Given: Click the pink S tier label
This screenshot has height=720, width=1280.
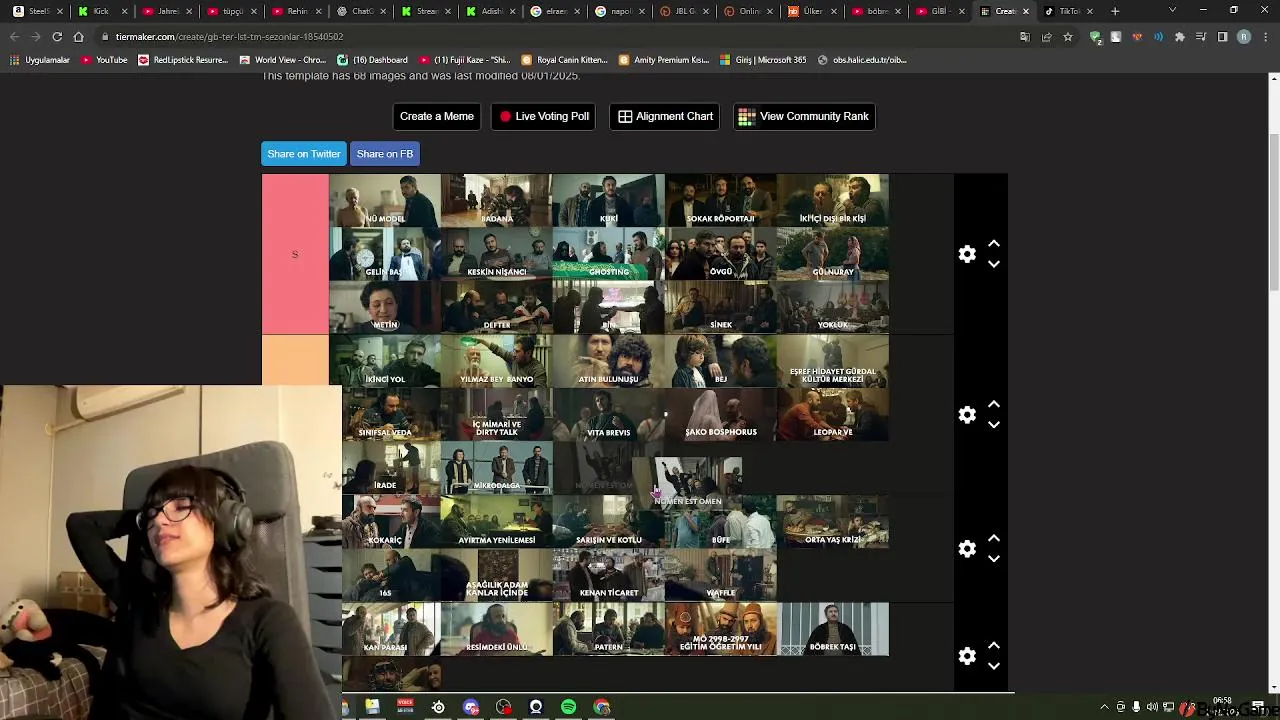Looking at the screenshot, I should pos(295,254).
